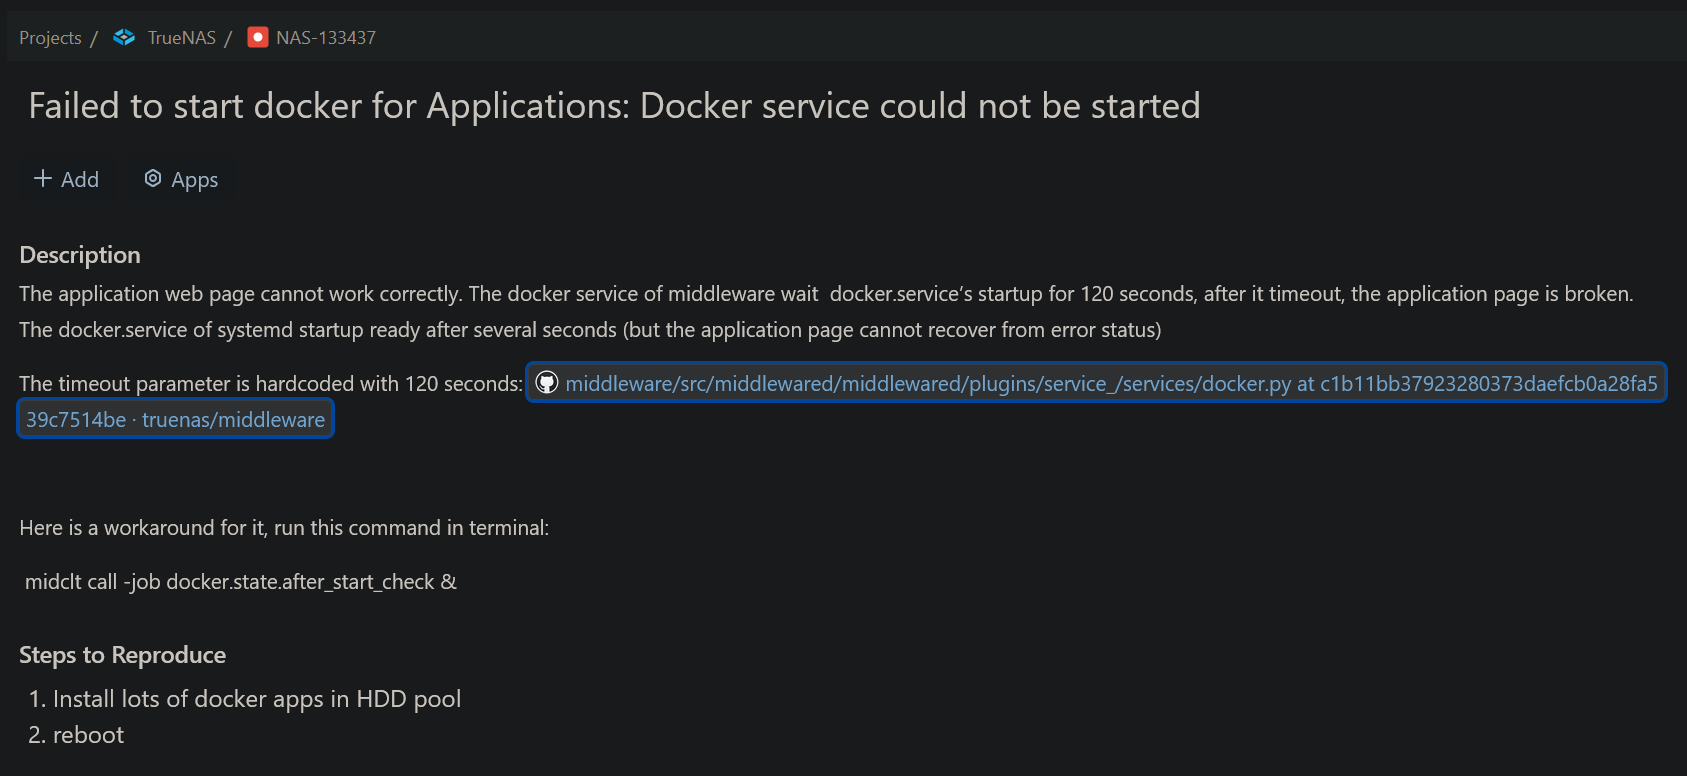Go to the Projects breadcrumb
Viewport: 1687px width, 776px height.
point(50,38)
